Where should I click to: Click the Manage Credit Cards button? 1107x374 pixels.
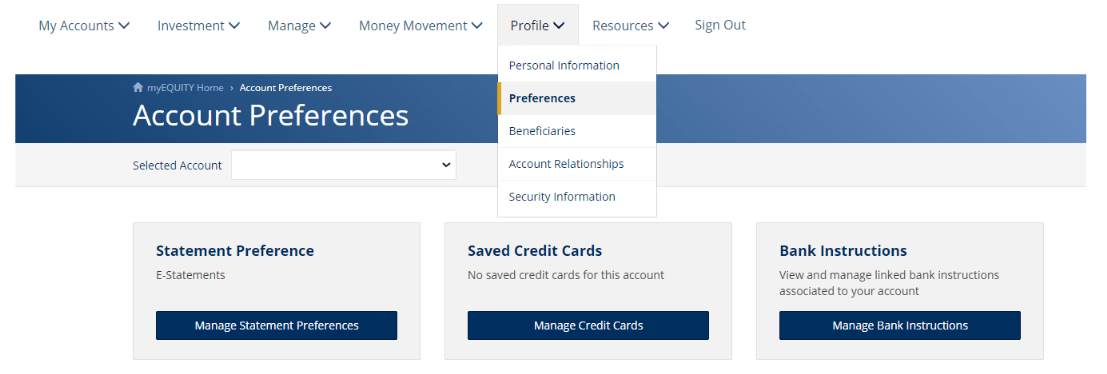[588, 325]
